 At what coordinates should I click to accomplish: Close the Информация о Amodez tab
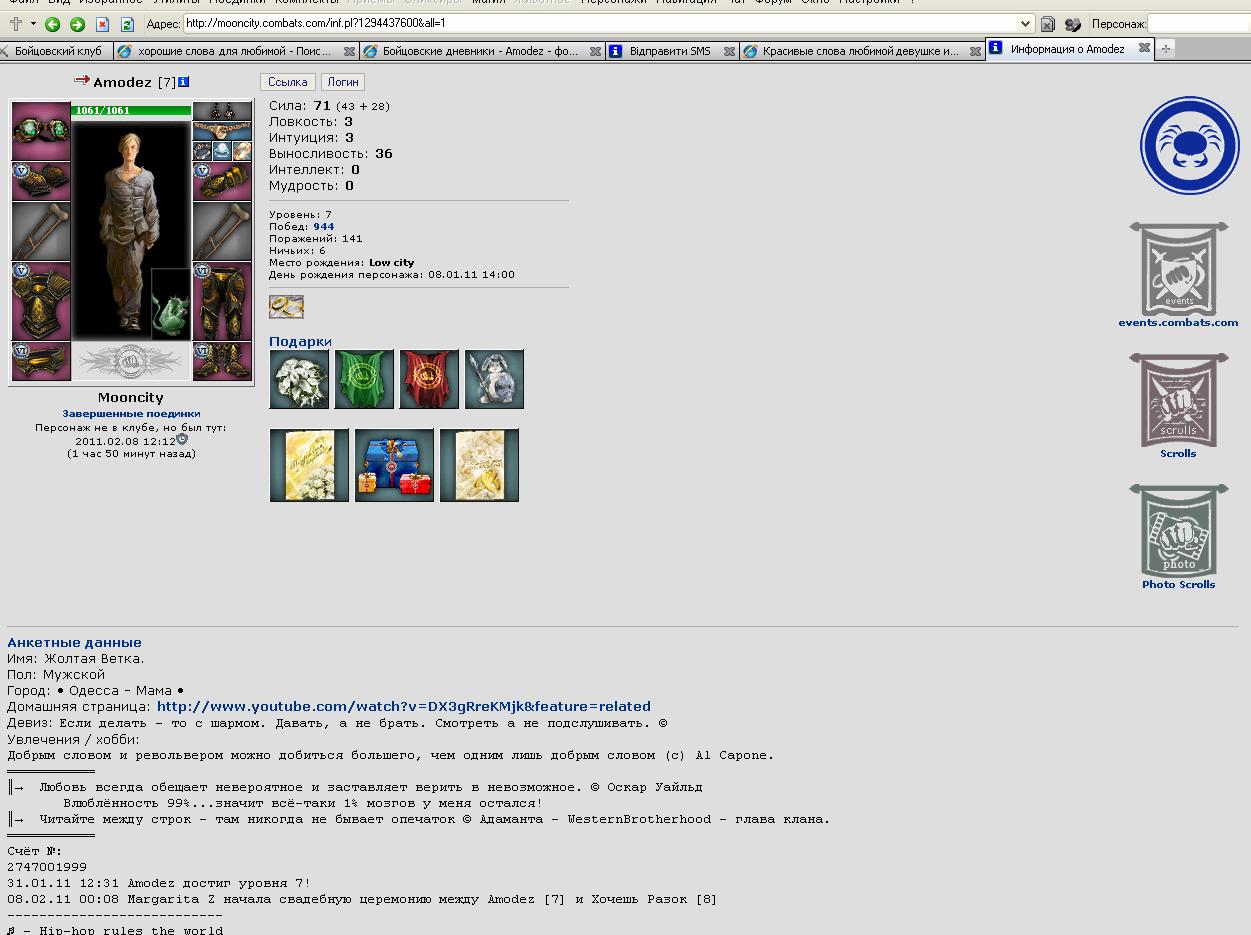pos(1144,48)
